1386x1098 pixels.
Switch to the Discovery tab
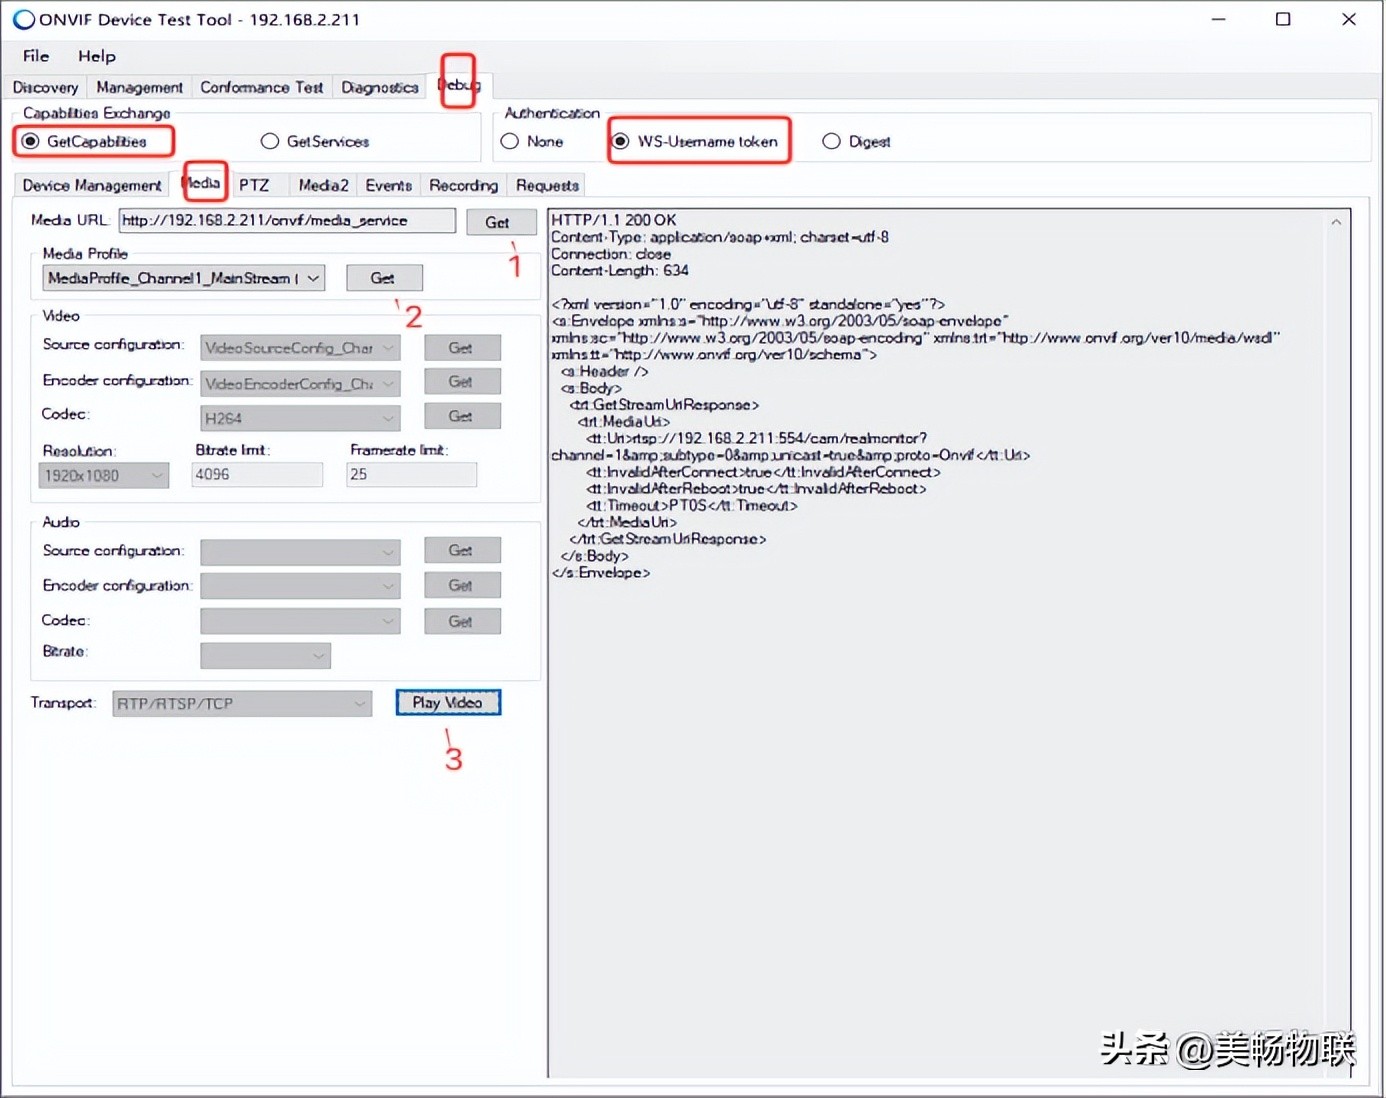coord(45,87)
